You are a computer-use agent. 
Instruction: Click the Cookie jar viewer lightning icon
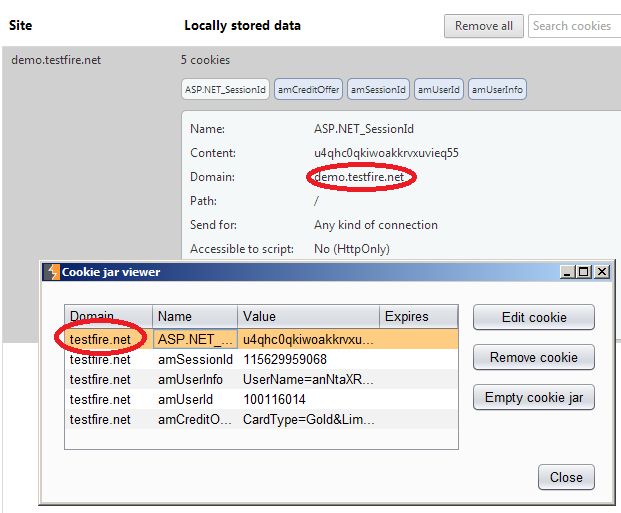[x=52, y=272]
